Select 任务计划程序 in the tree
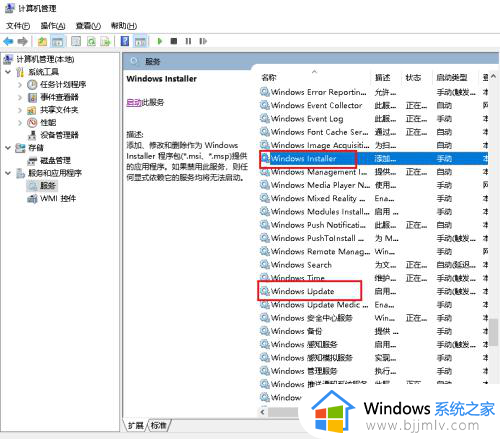The image size is (500, 439). pos(63,84)
